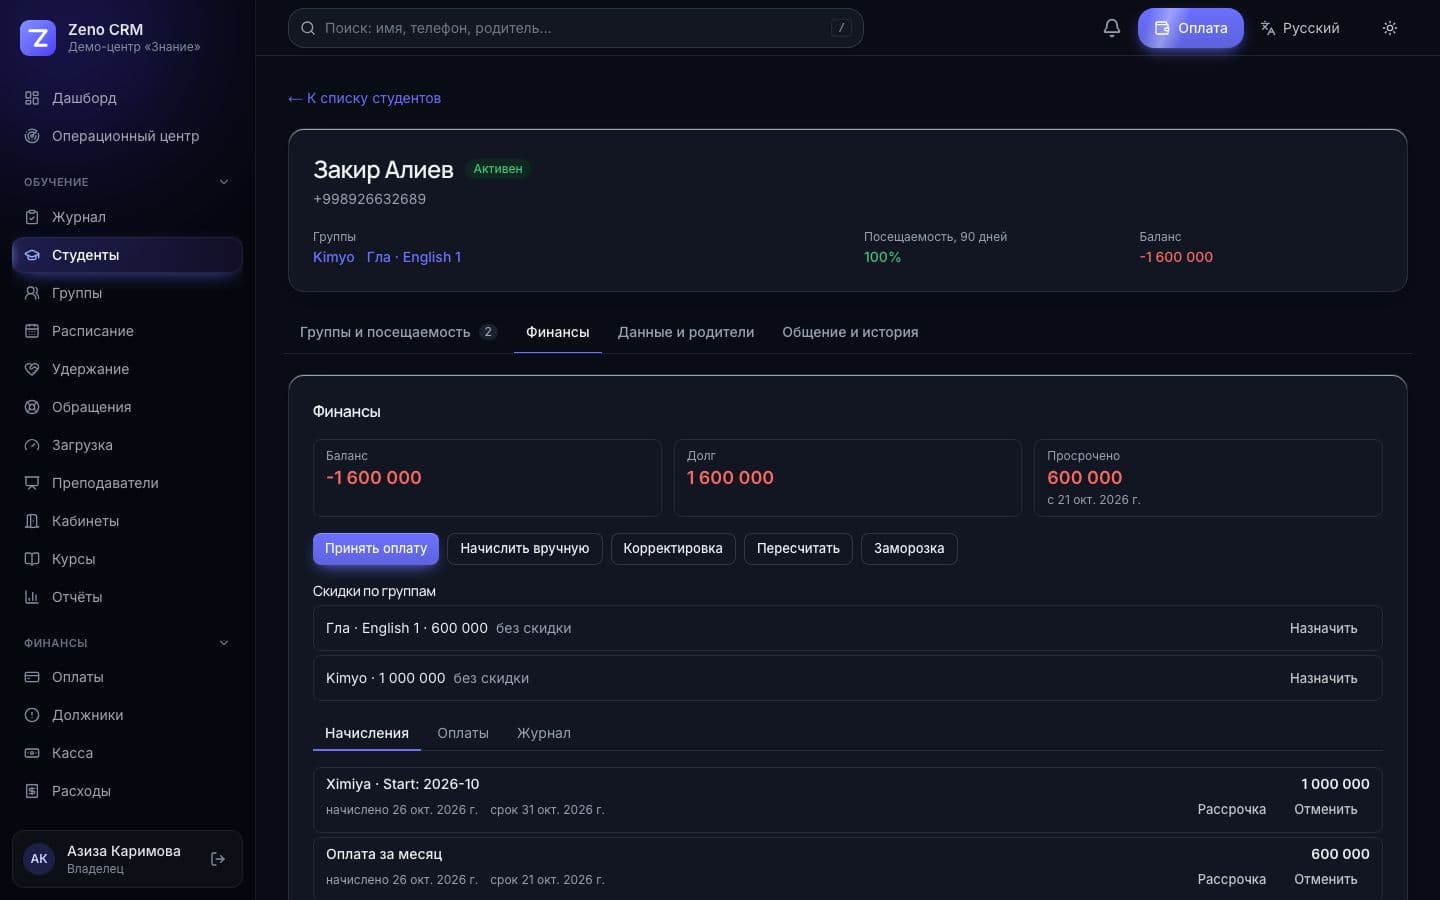1440x900 pixels.
Task: Click the Пересчитать button
Action: [798, 548]
